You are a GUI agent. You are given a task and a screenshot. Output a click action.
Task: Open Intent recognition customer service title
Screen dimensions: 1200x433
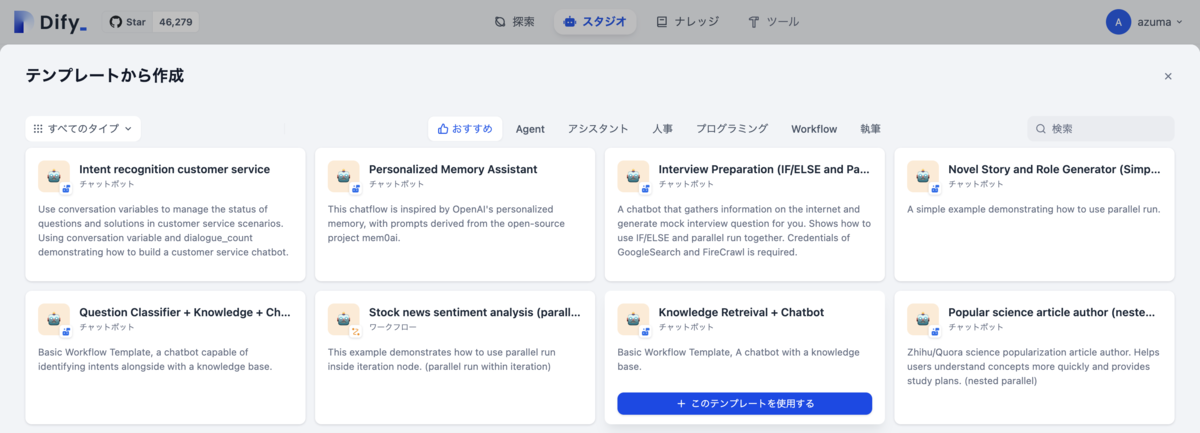pyautogui.click(x=174, y=169)
